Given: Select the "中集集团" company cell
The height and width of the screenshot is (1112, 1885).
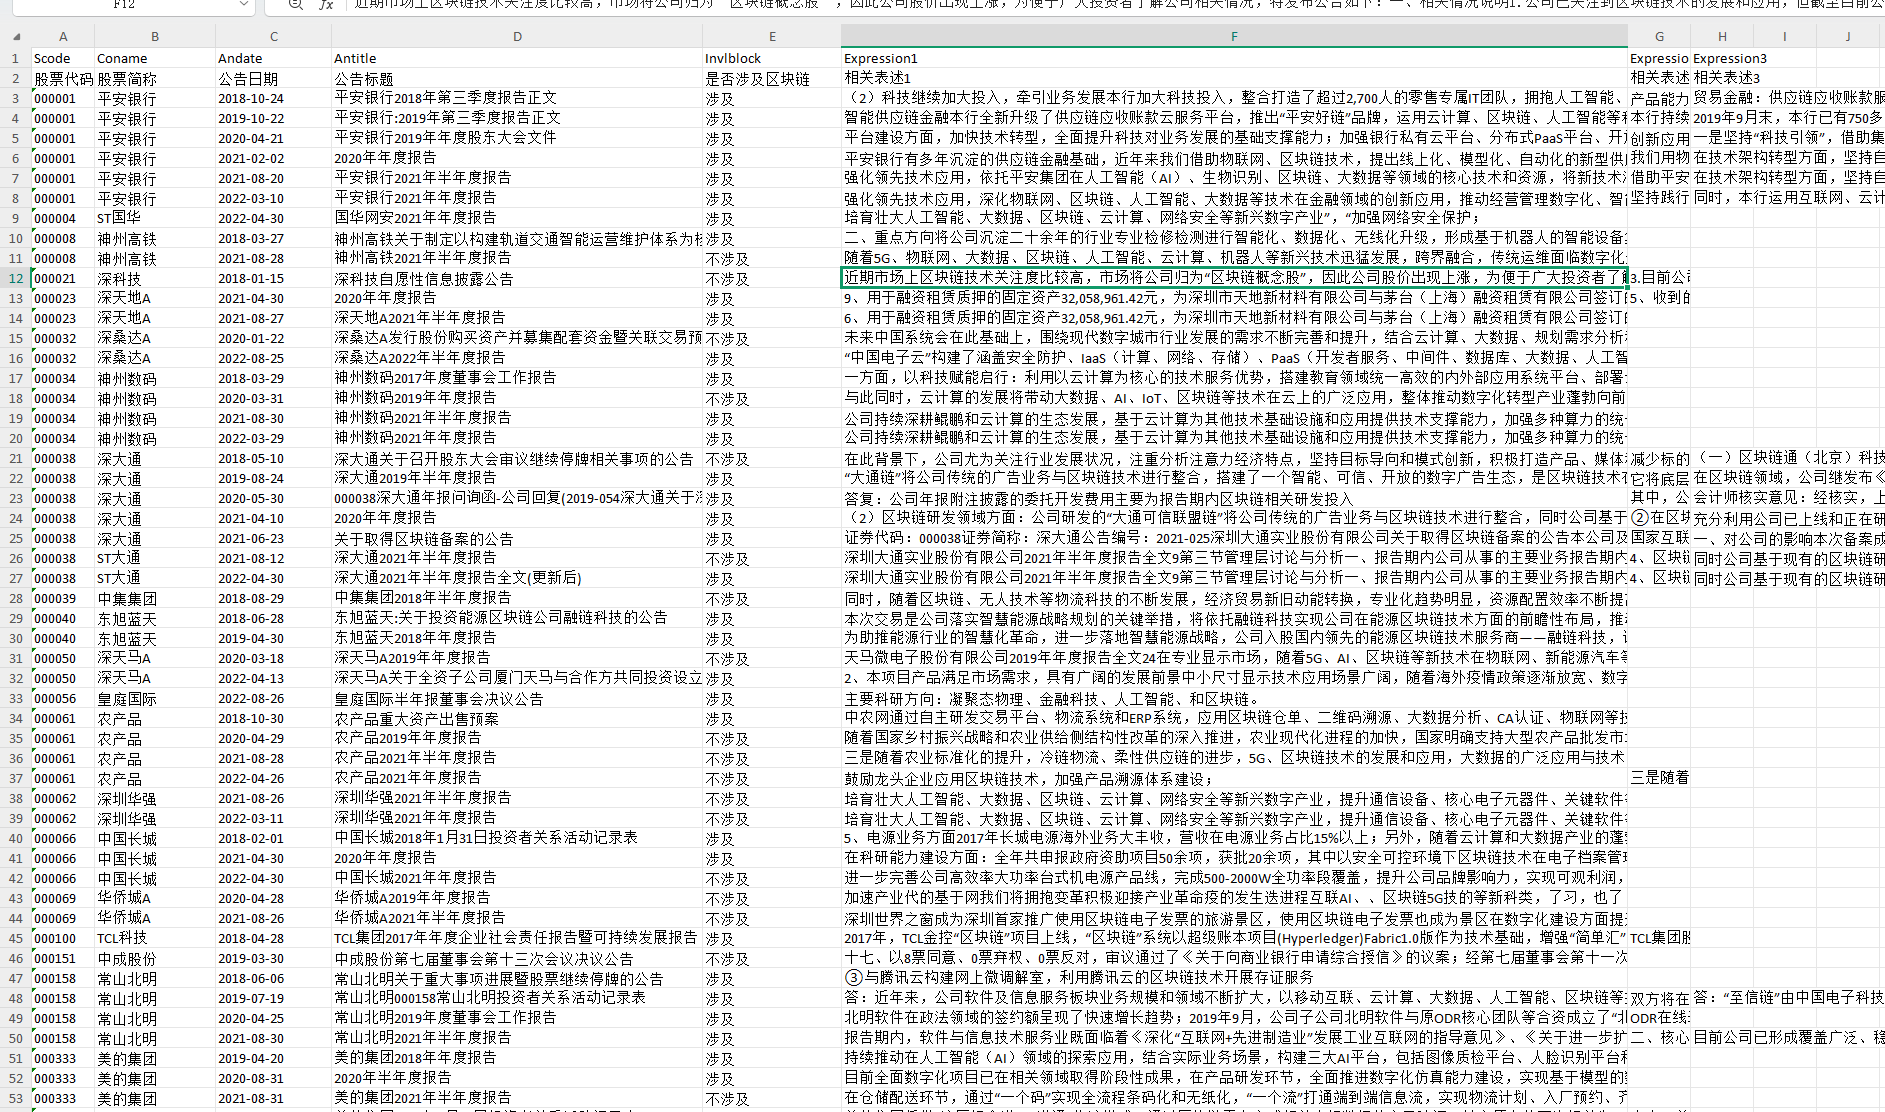Looking at the screenshot, I should click(155, 598).
